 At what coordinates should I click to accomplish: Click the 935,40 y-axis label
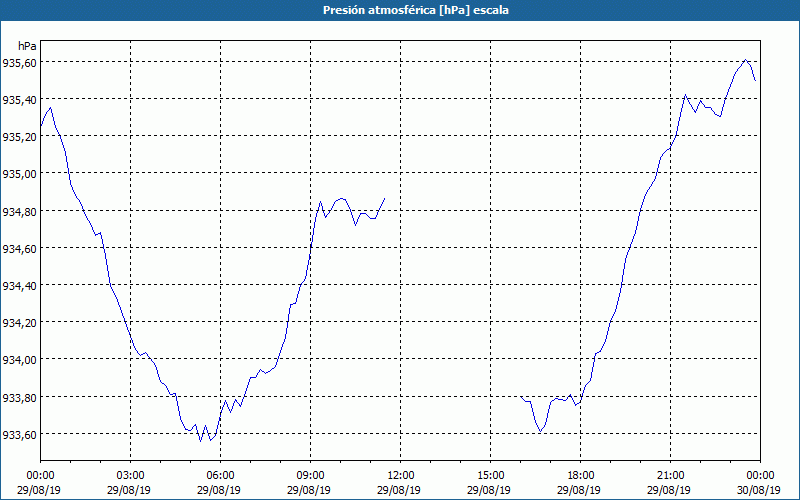tap(20, 100)
